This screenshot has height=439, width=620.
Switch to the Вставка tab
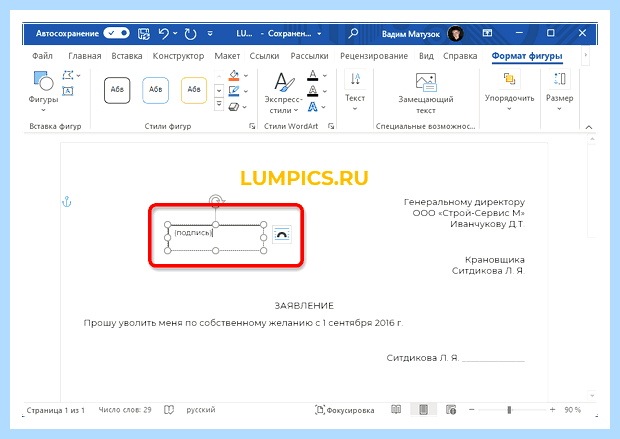click(127, 56)
